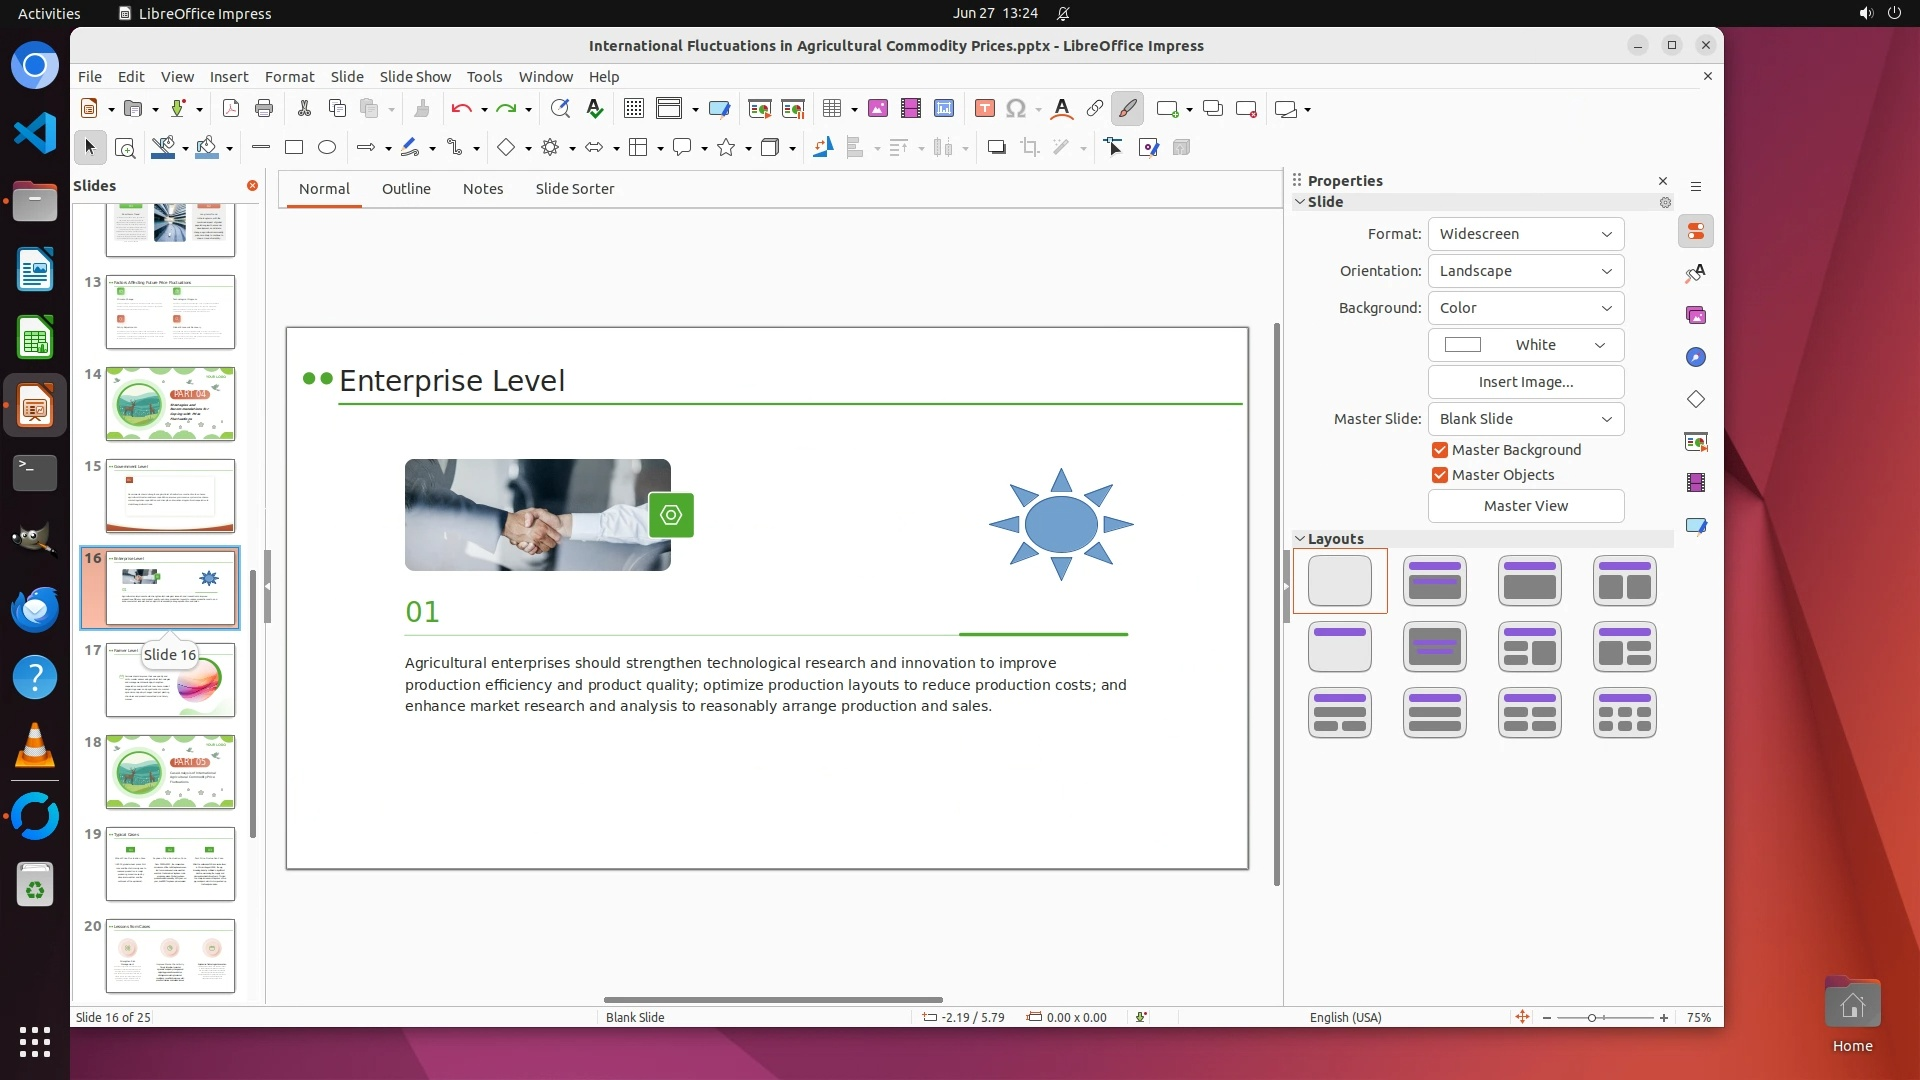This screenshot has height=1080, width=1920.
Task: Open the White background color picker
Action: coord(1525,345)
